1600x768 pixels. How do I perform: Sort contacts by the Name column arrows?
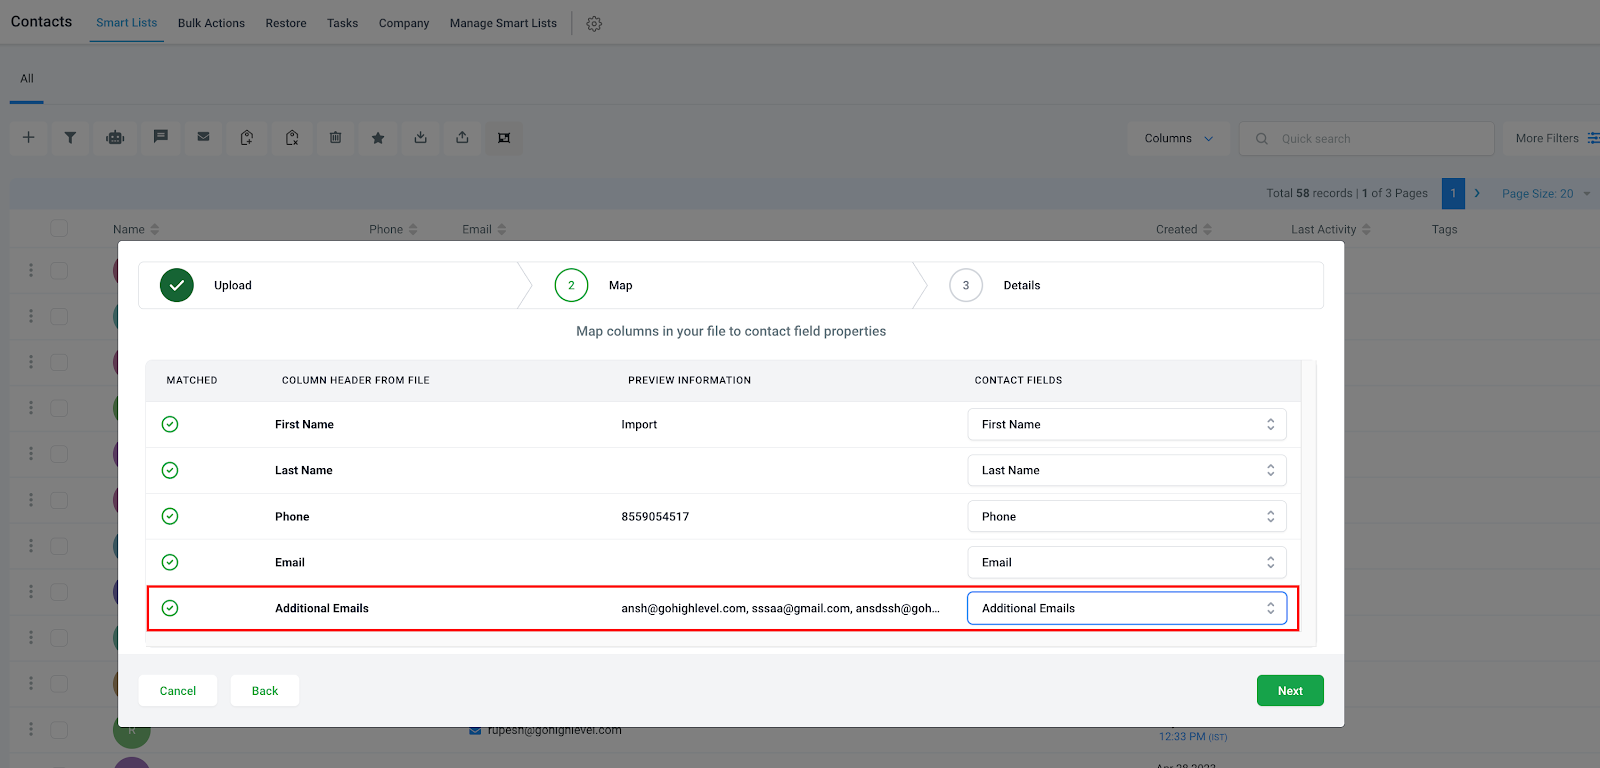click(155, 230)
